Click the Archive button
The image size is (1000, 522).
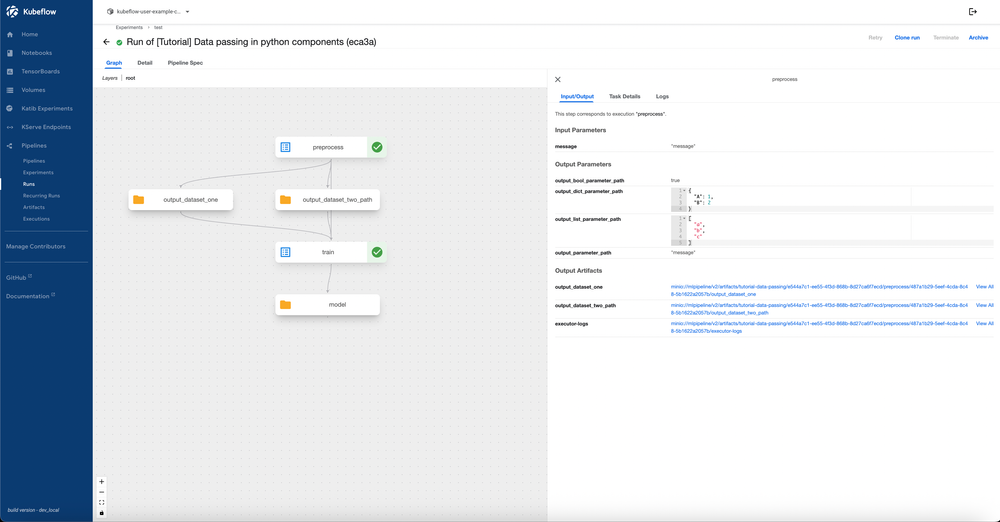978,38
